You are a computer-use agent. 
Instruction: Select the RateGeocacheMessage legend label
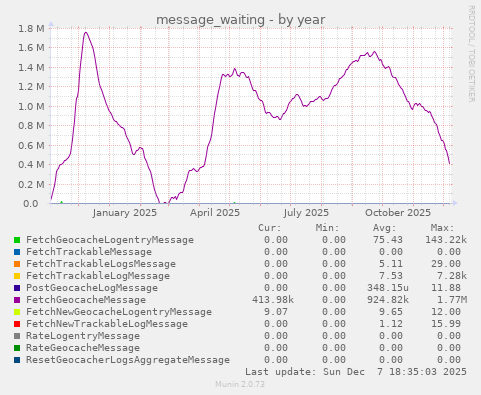[83, 348]
